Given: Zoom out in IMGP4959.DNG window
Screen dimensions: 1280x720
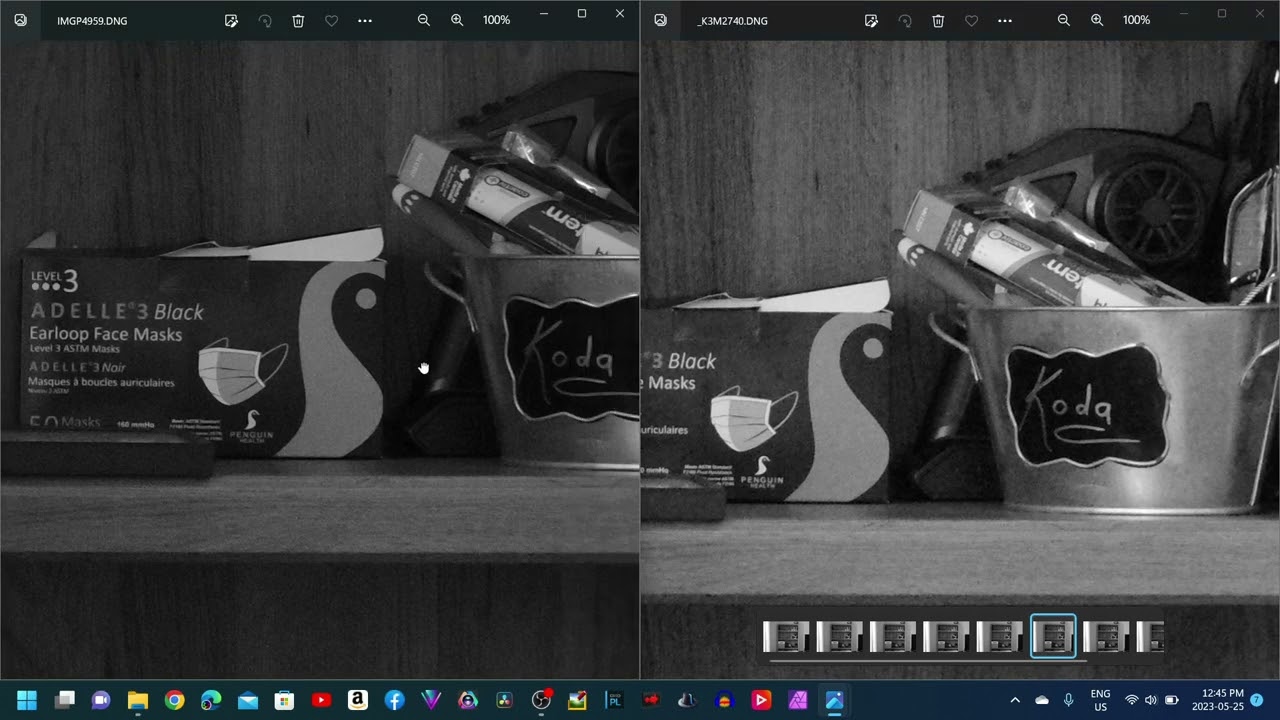Looking at the screenshot, I should coord(424,20).
